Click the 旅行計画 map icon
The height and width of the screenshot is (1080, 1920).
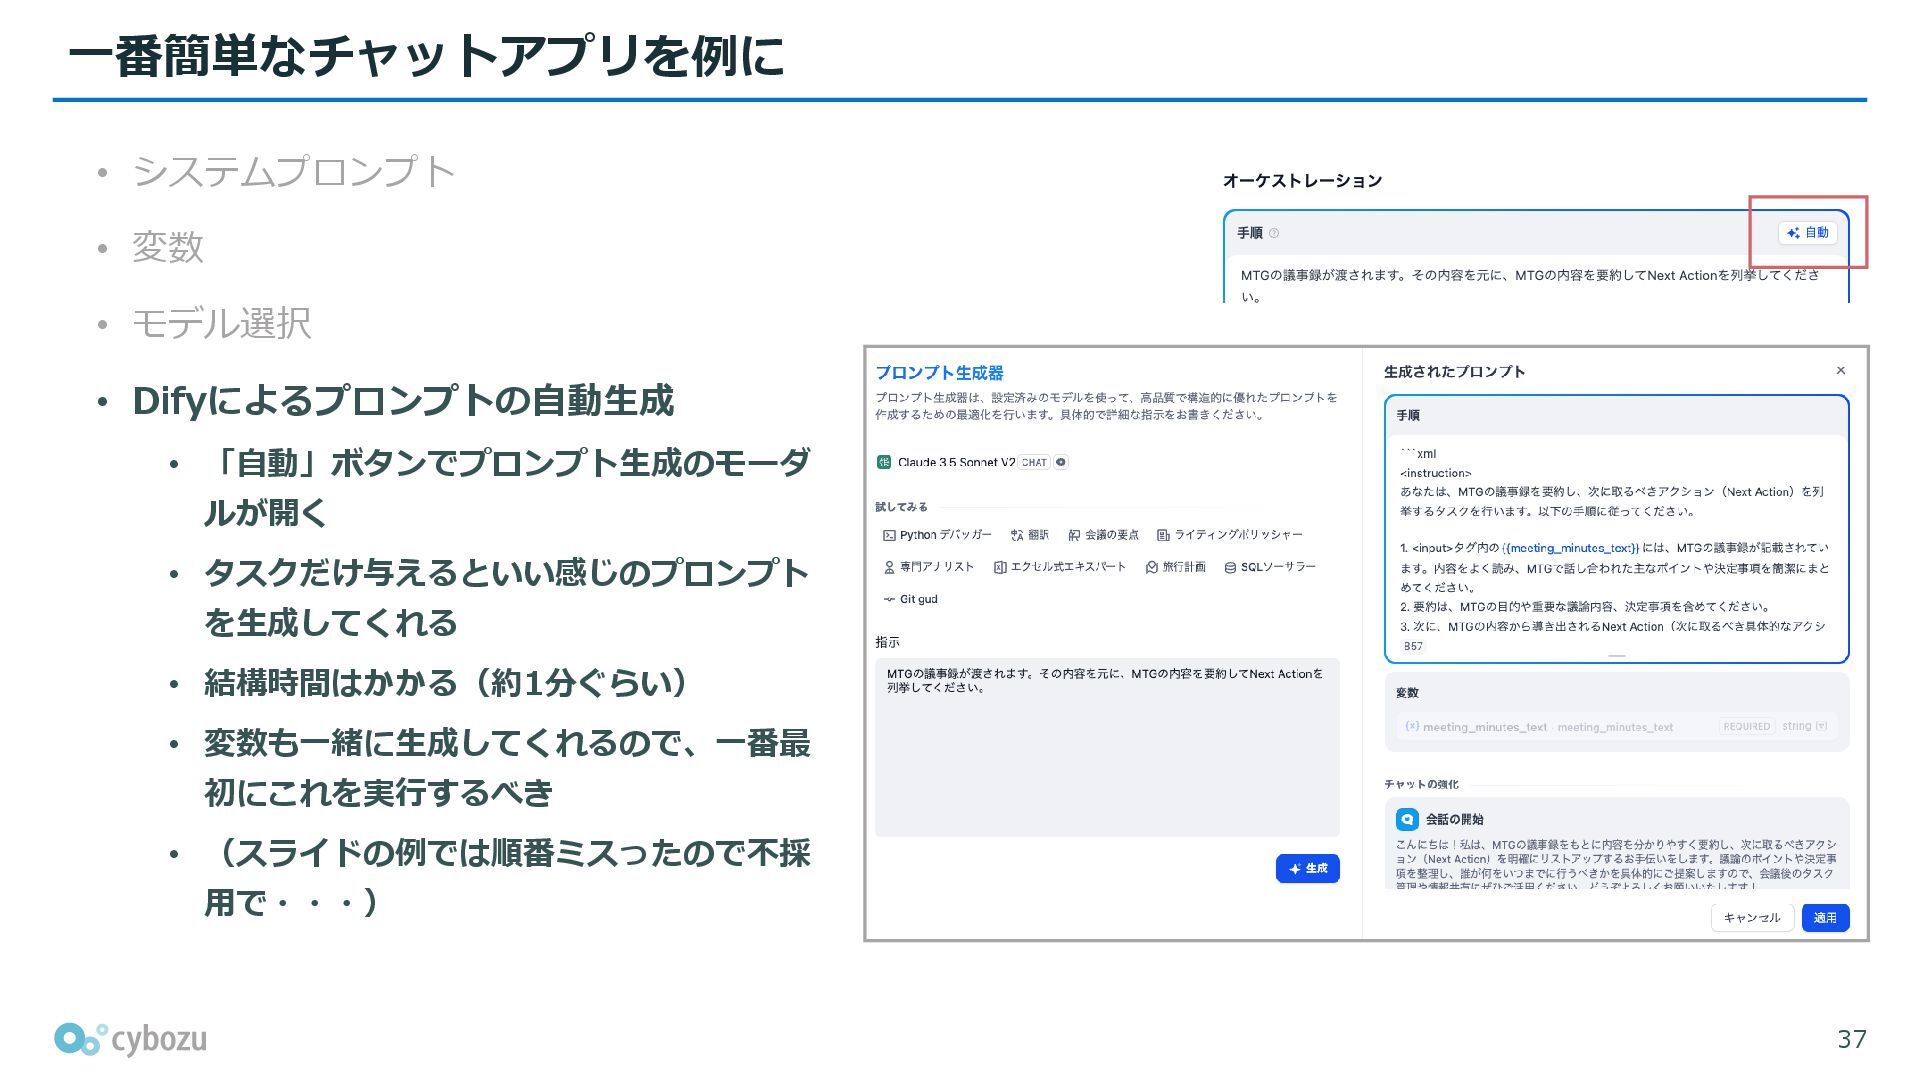pos(1152,567)
